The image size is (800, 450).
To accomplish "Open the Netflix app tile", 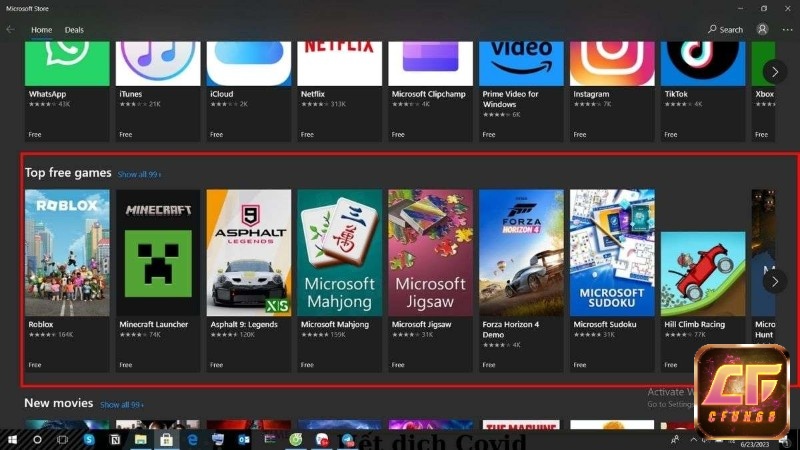I will click(x=339, y=91).
